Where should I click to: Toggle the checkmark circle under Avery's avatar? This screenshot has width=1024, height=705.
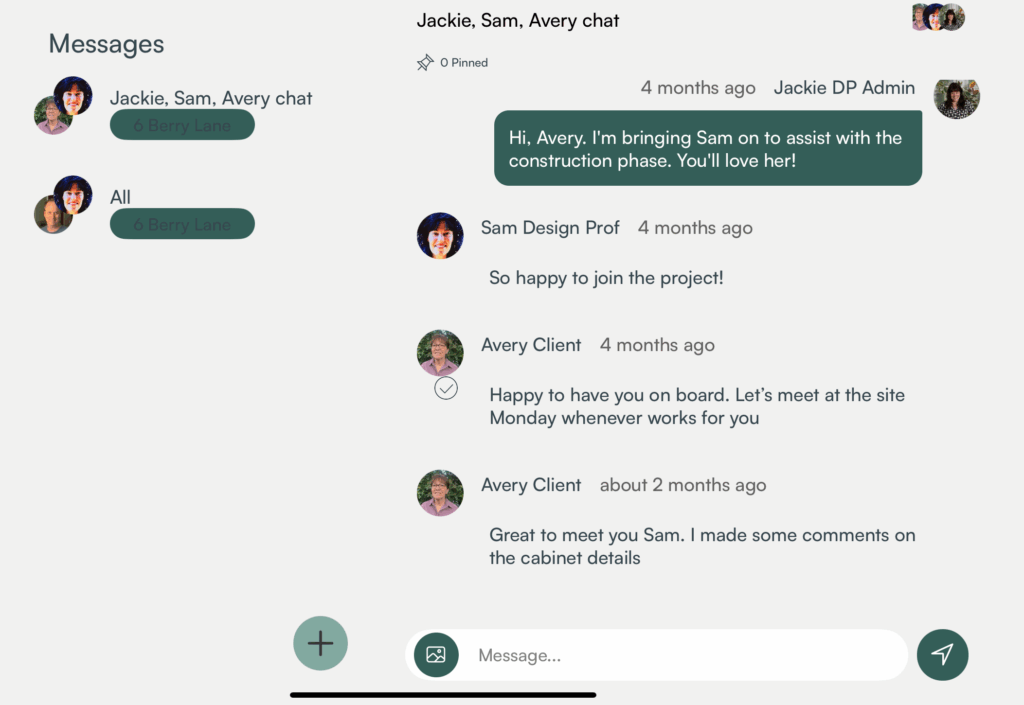(x=446, y=389)
